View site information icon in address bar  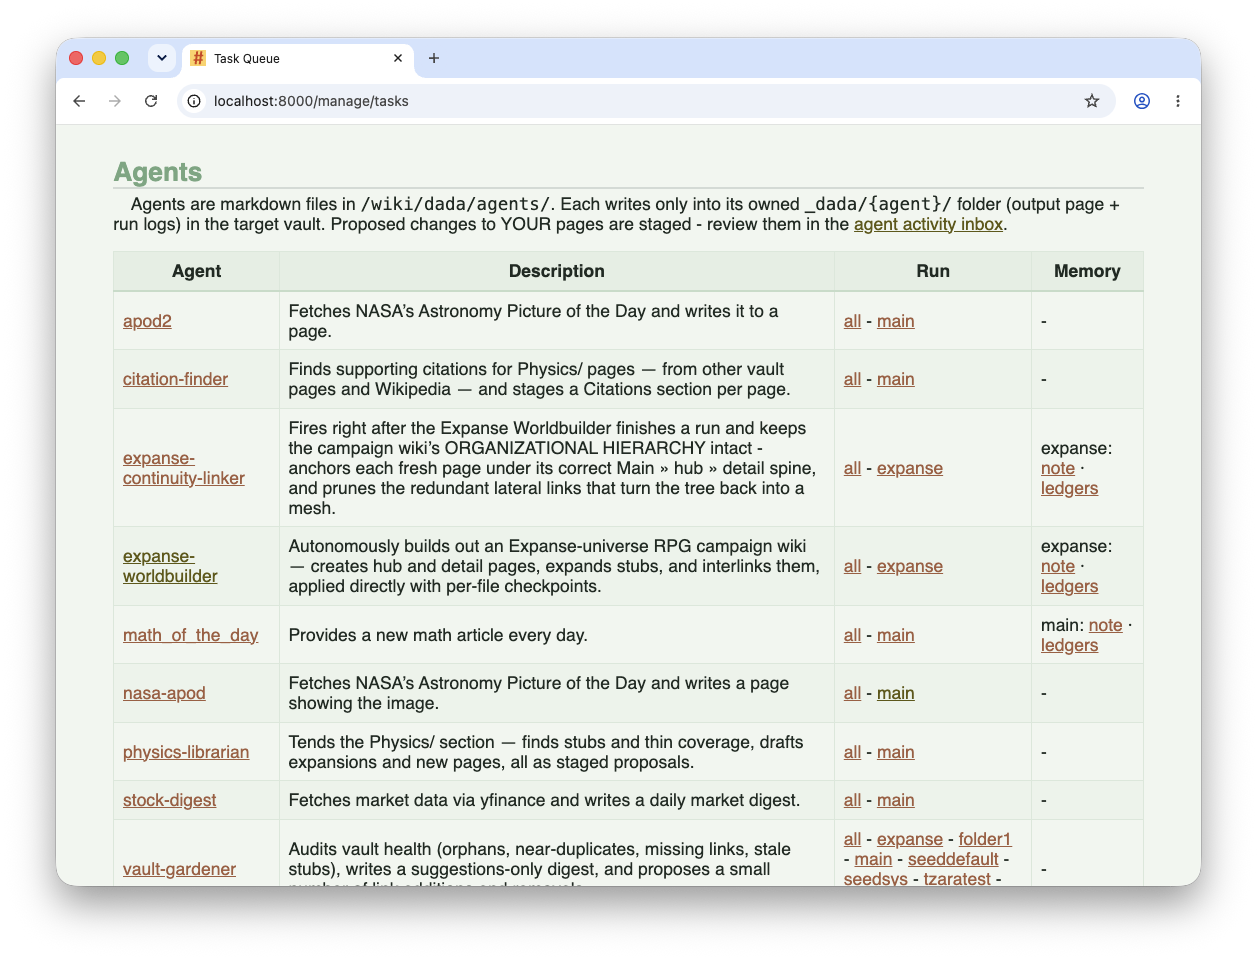(195, 101)
